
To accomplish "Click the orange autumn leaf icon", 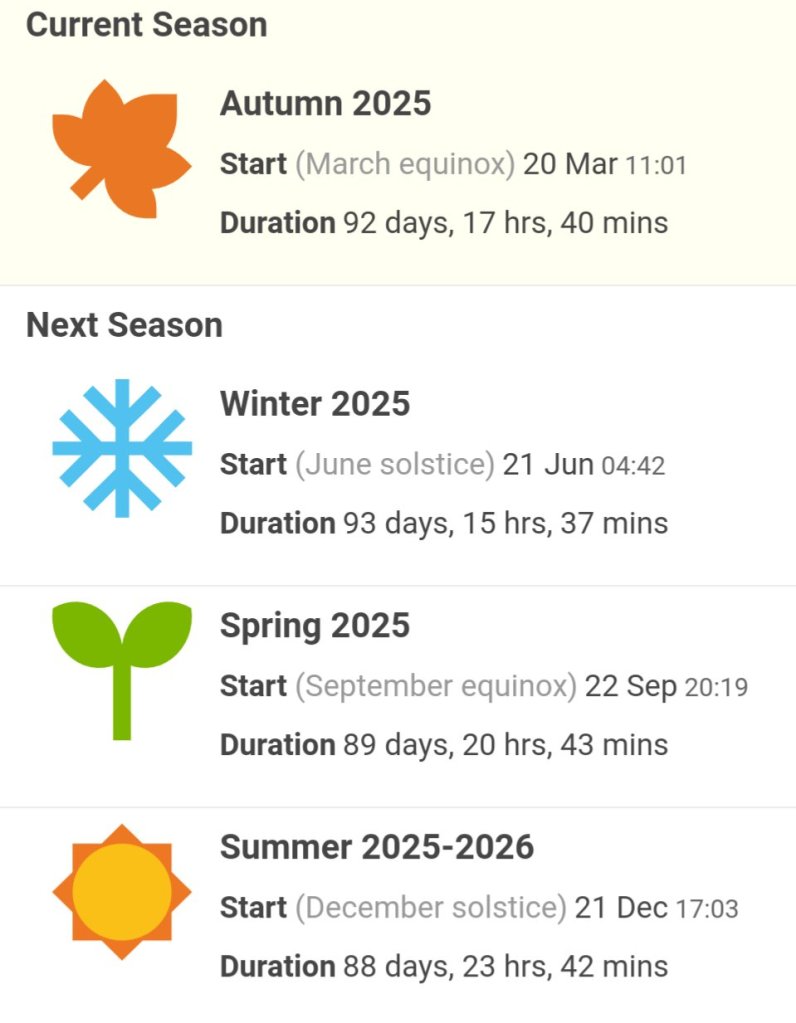I will click(x=122, y=149).
